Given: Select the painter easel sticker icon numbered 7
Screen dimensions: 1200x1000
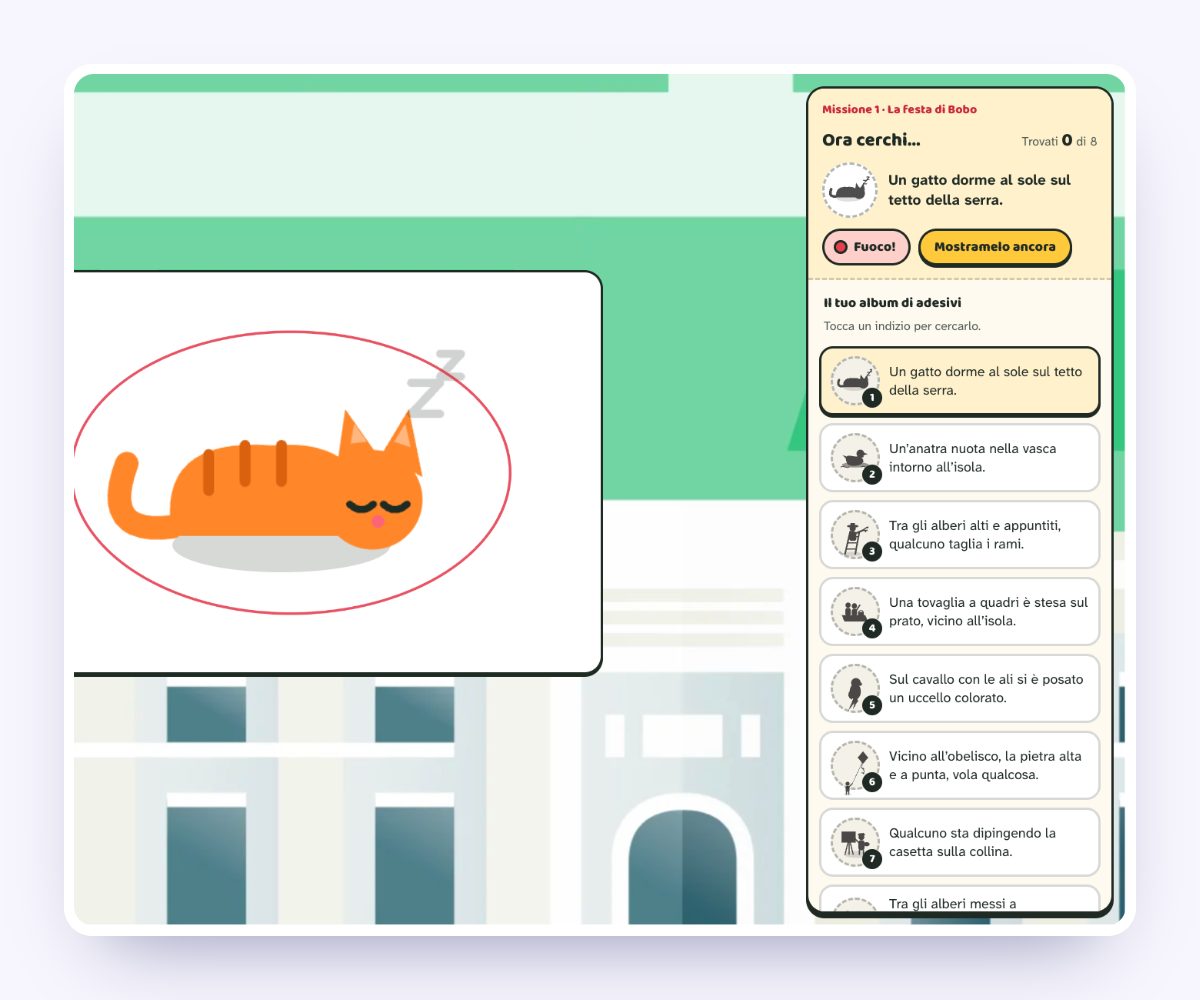Looking at the screenshot, I should [855, 843].
